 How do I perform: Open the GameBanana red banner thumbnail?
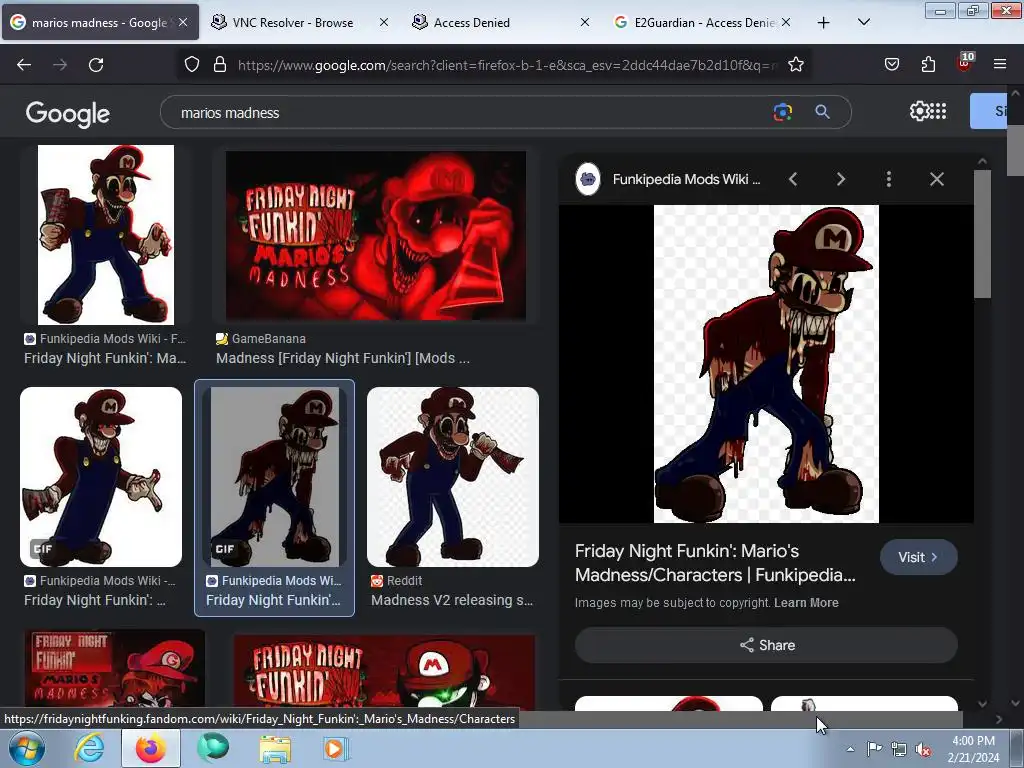[376, 236]
